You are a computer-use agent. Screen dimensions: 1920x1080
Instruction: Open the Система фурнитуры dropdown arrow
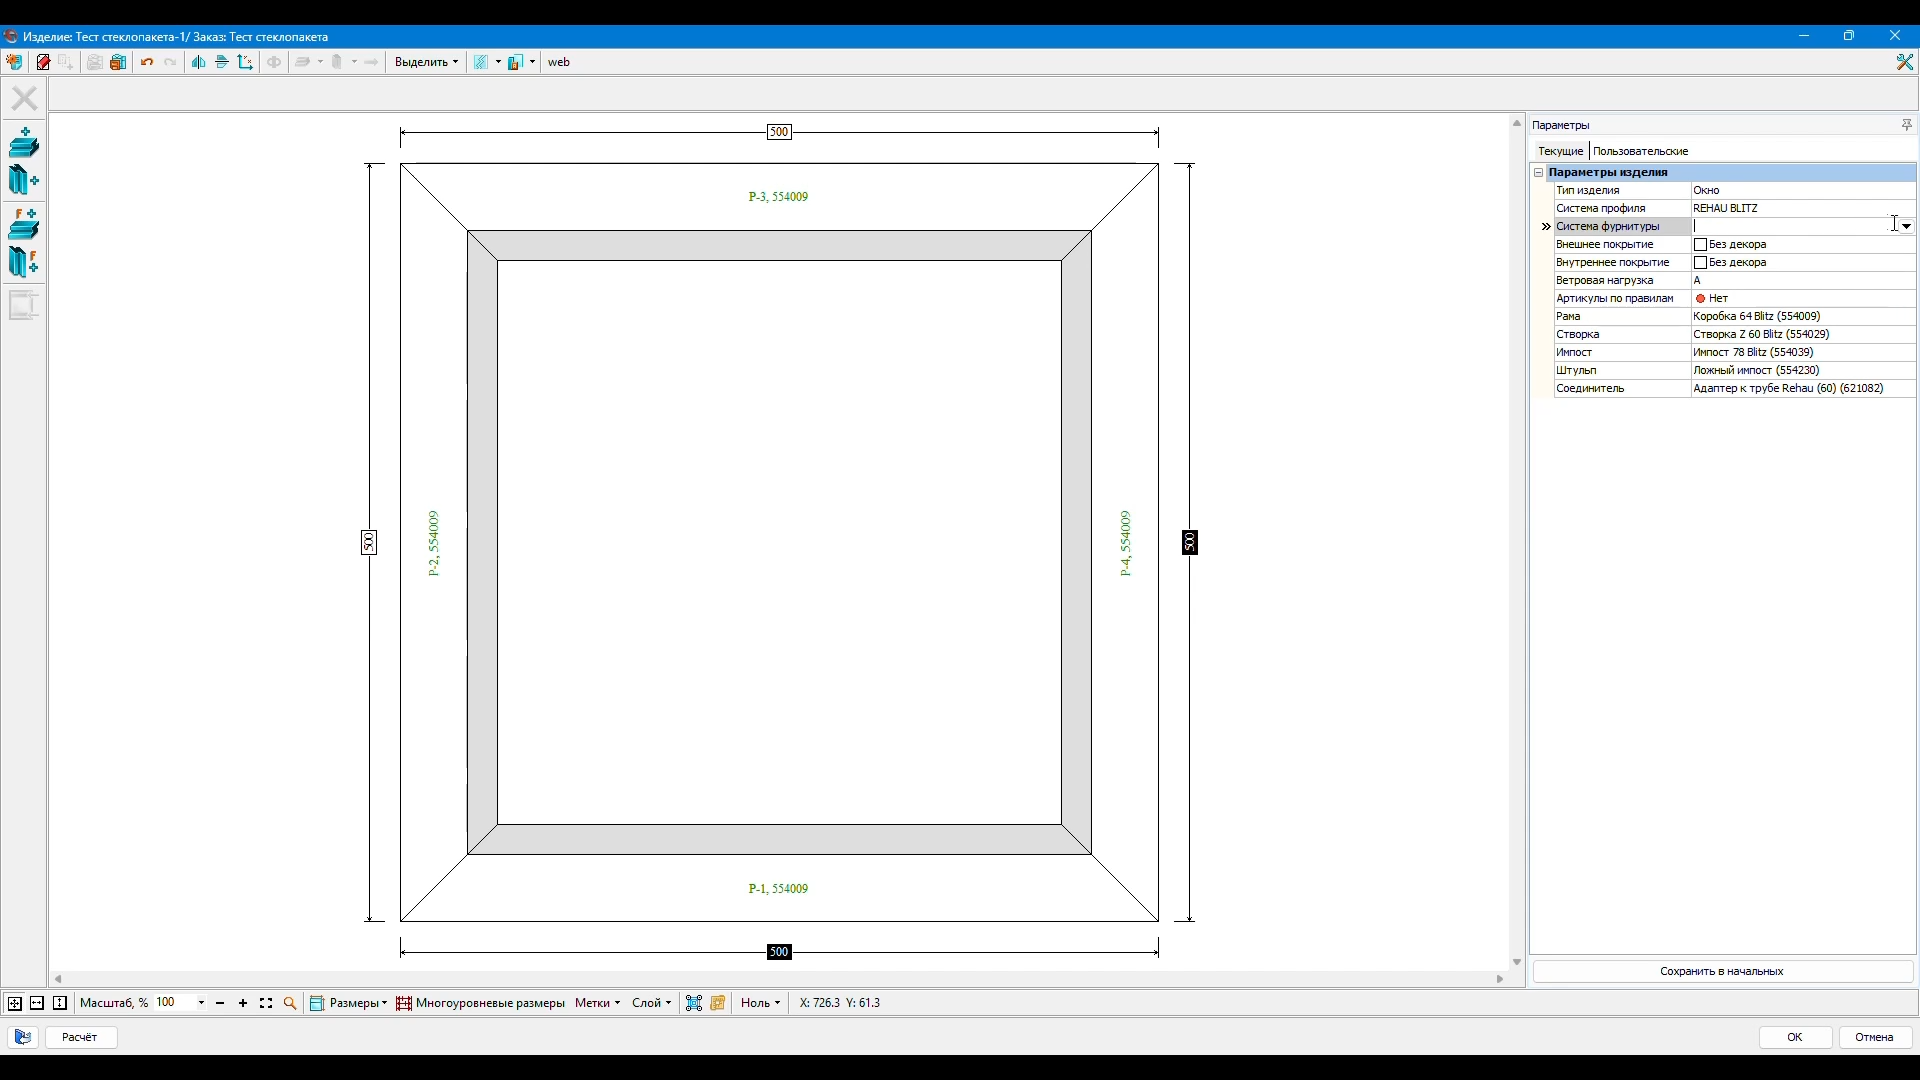click(1907, 227)
